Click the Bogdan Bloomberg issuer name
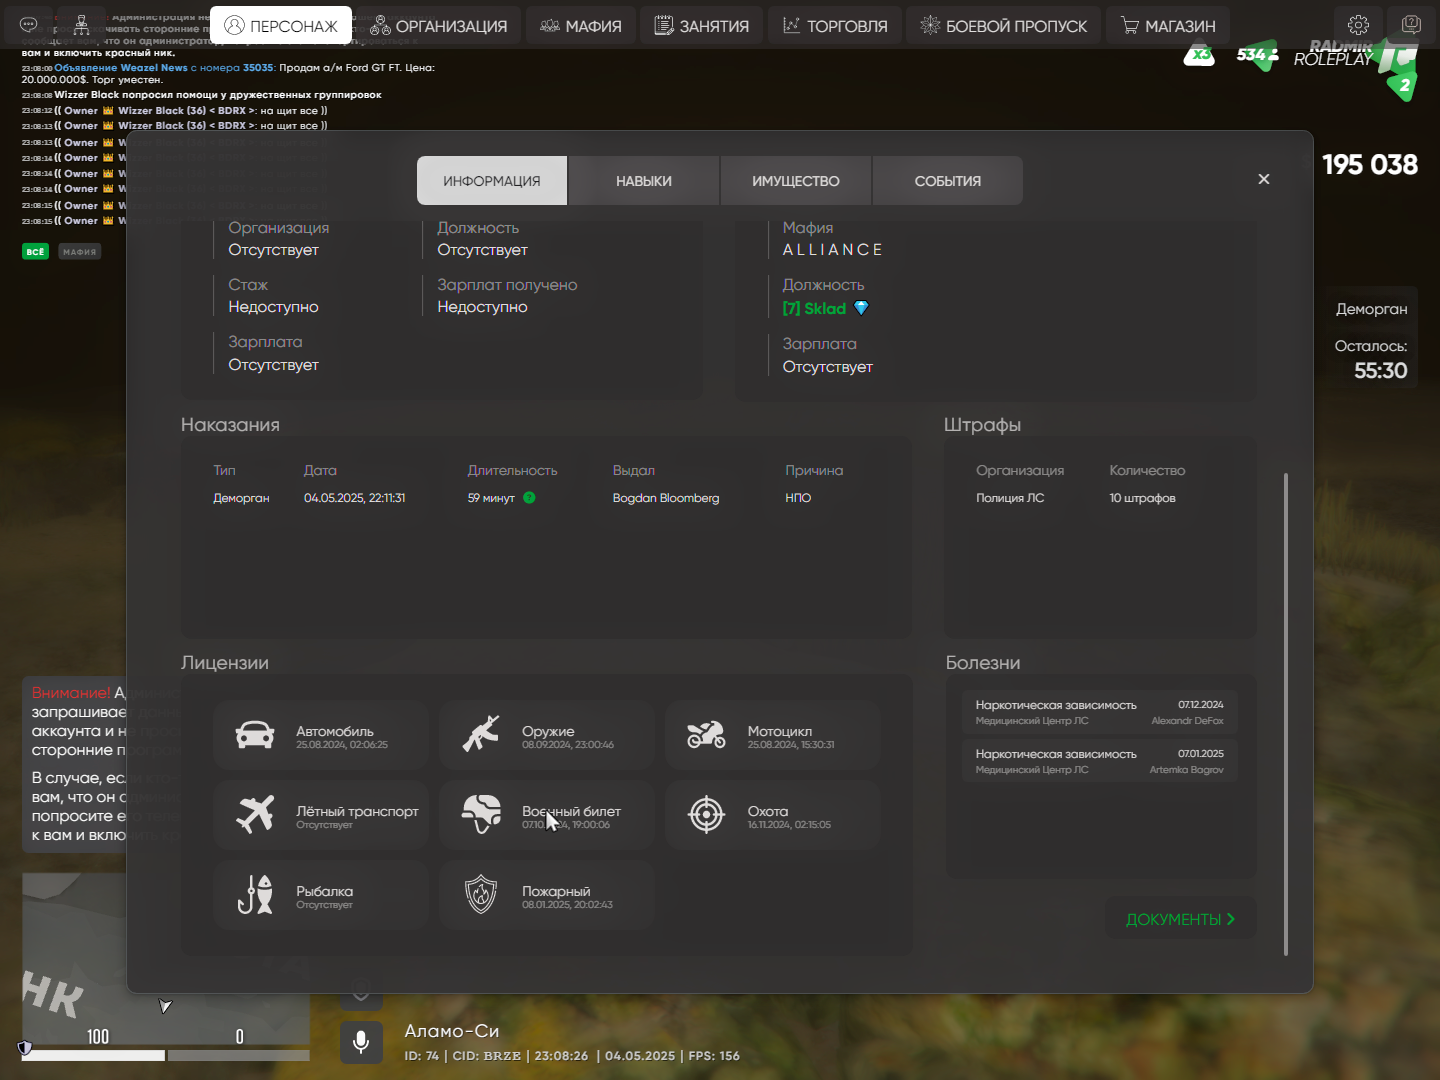1440x1080 pixels. pos(666,498)
